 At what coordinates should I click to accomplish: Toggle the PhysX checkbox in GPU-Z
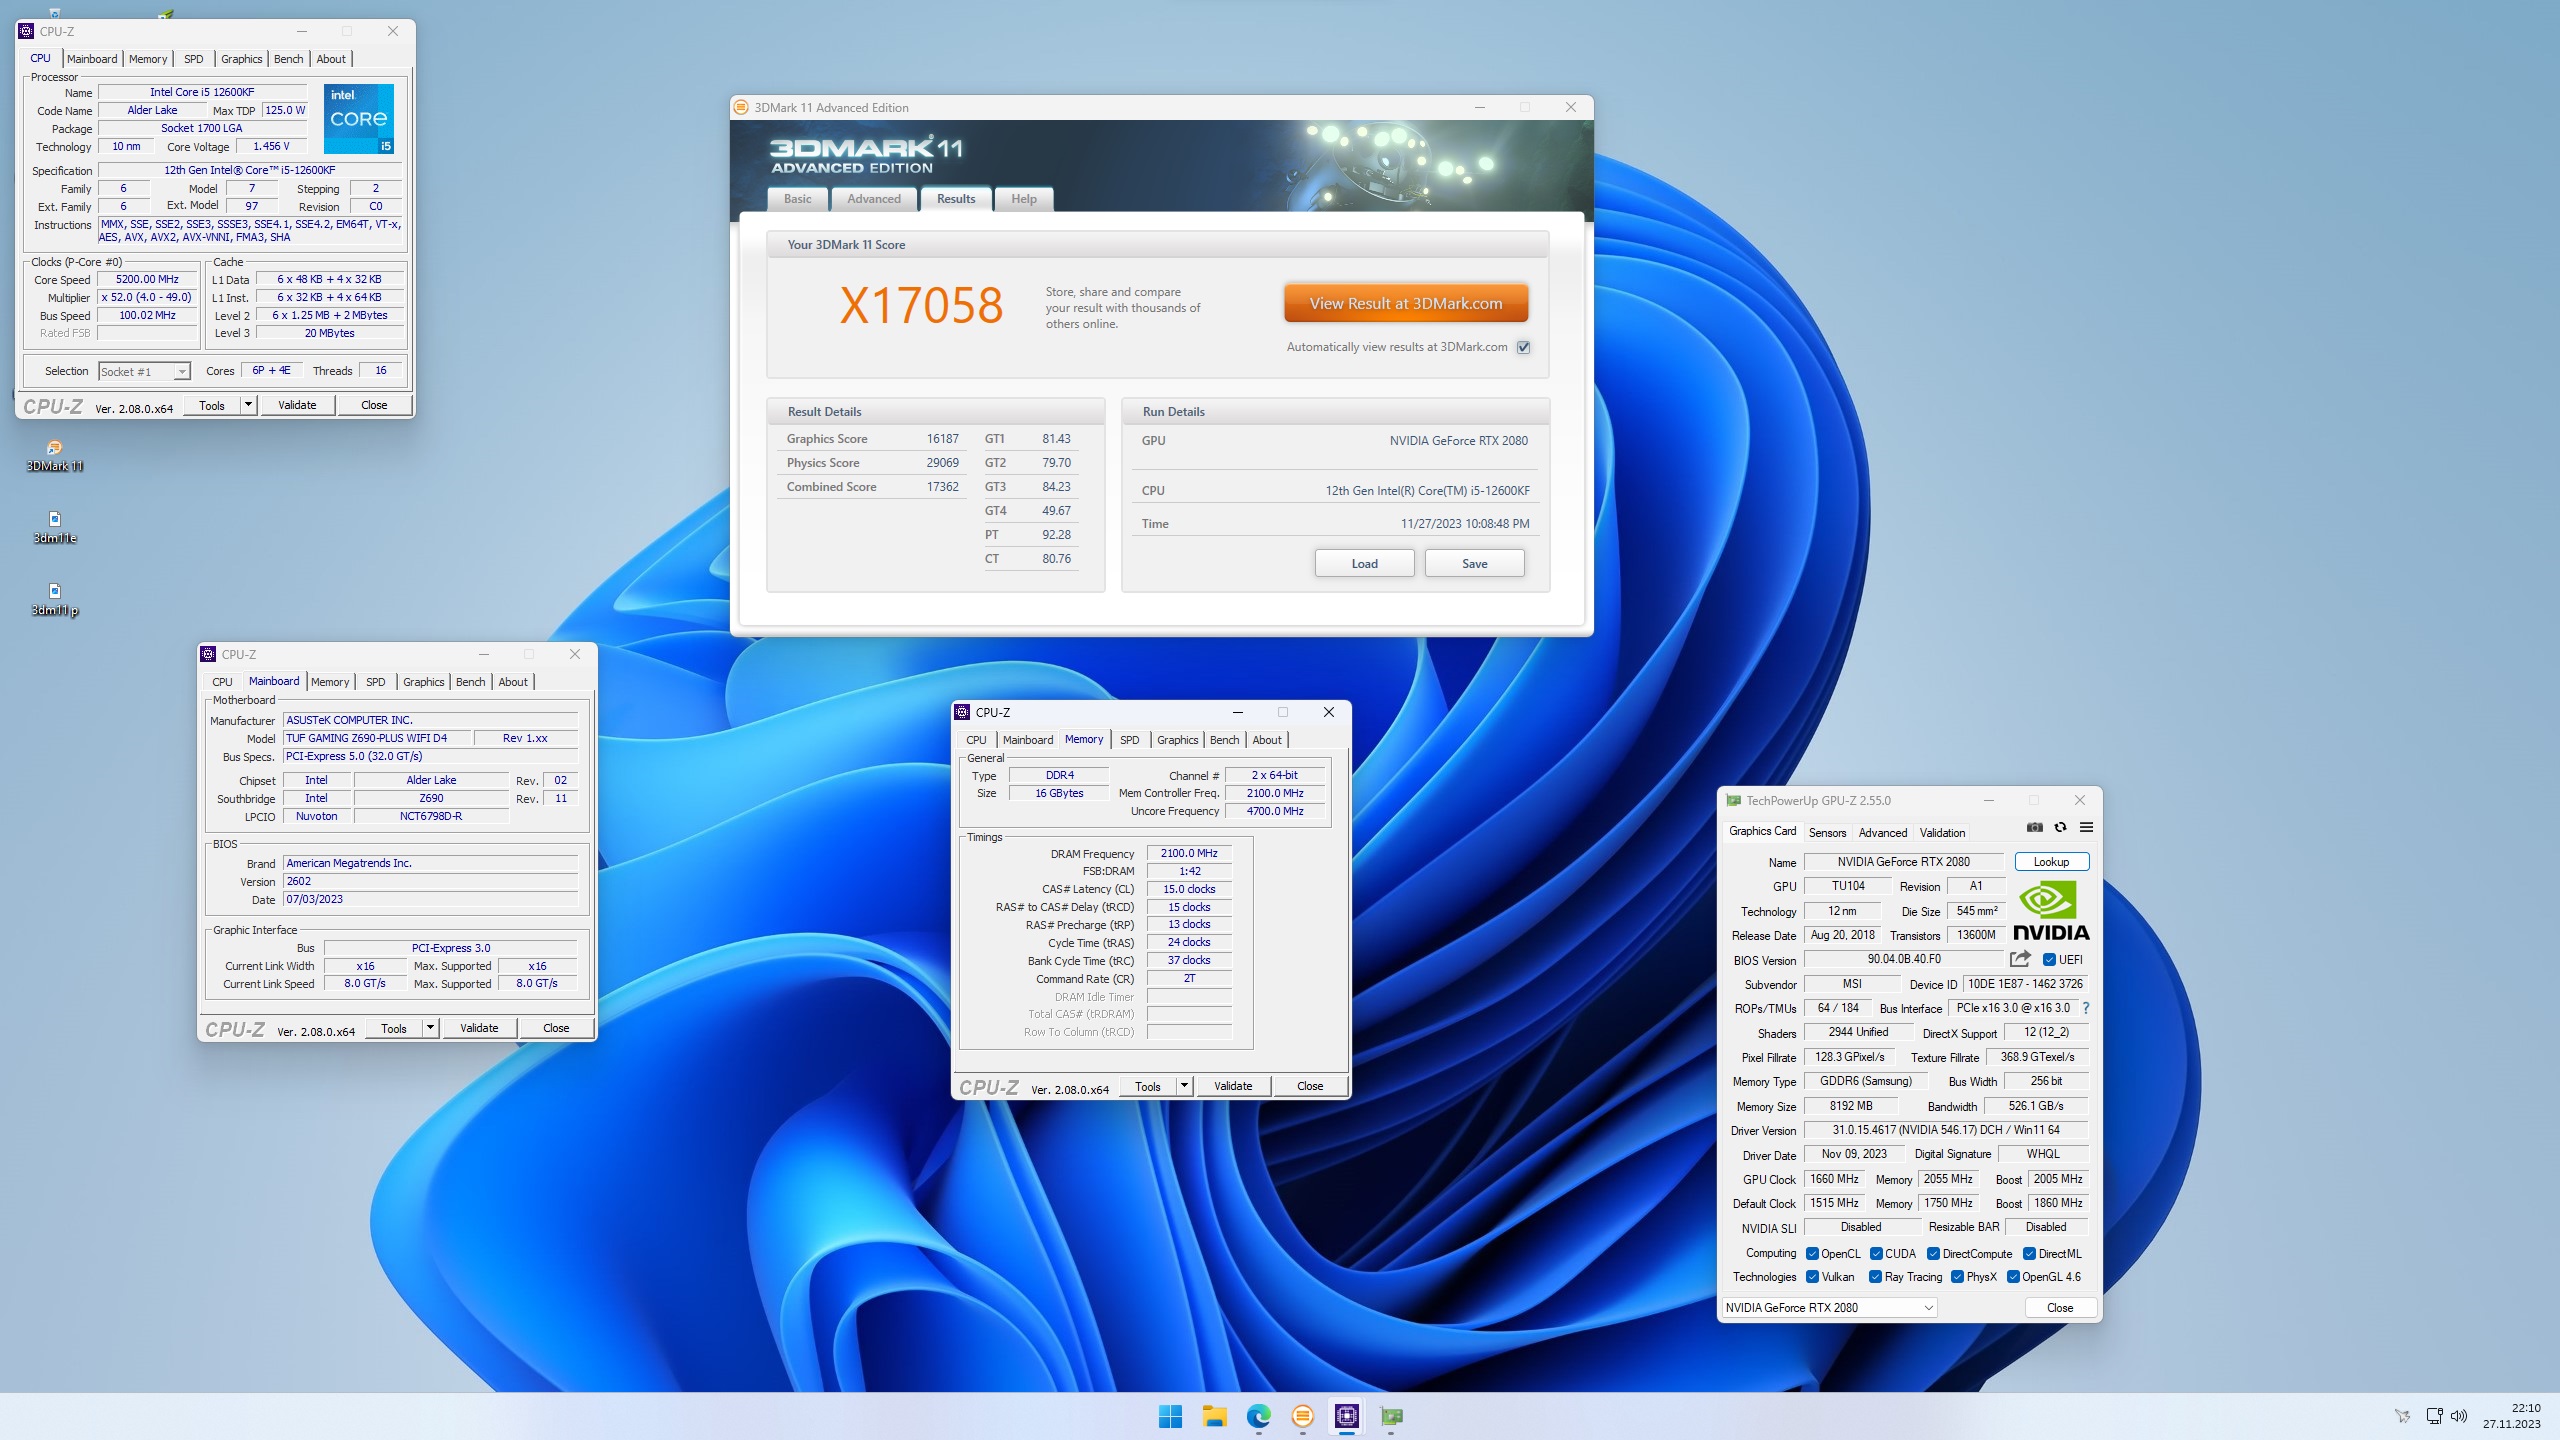pos(1957,1277)
